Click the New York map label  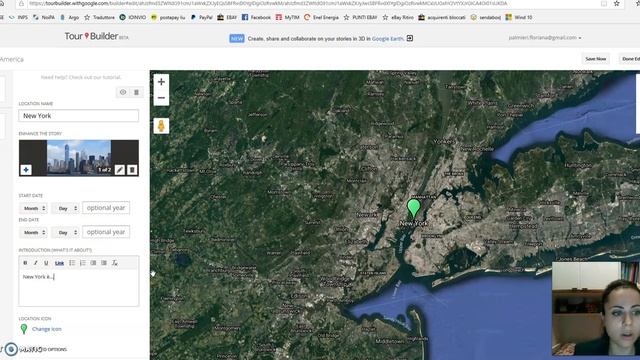coord(413,223)
